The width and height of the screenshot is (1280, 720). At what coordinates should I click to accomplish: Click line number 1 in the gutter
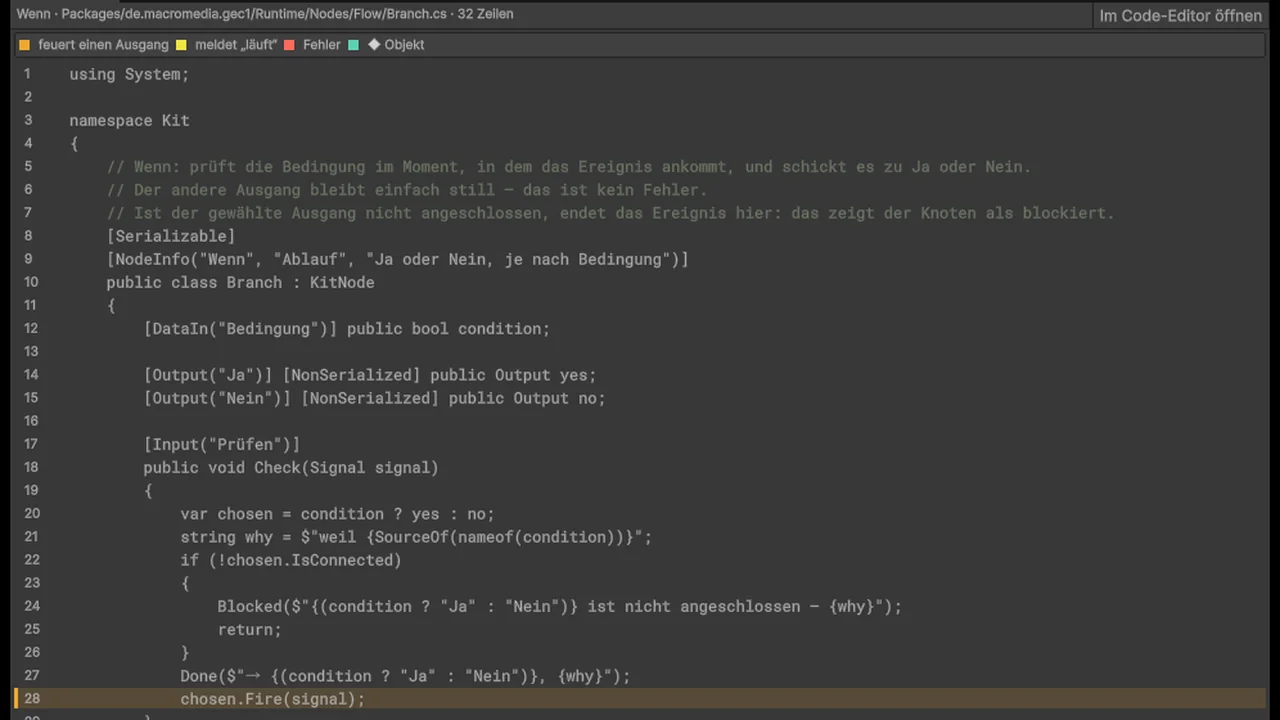click(x=27, y=74)
